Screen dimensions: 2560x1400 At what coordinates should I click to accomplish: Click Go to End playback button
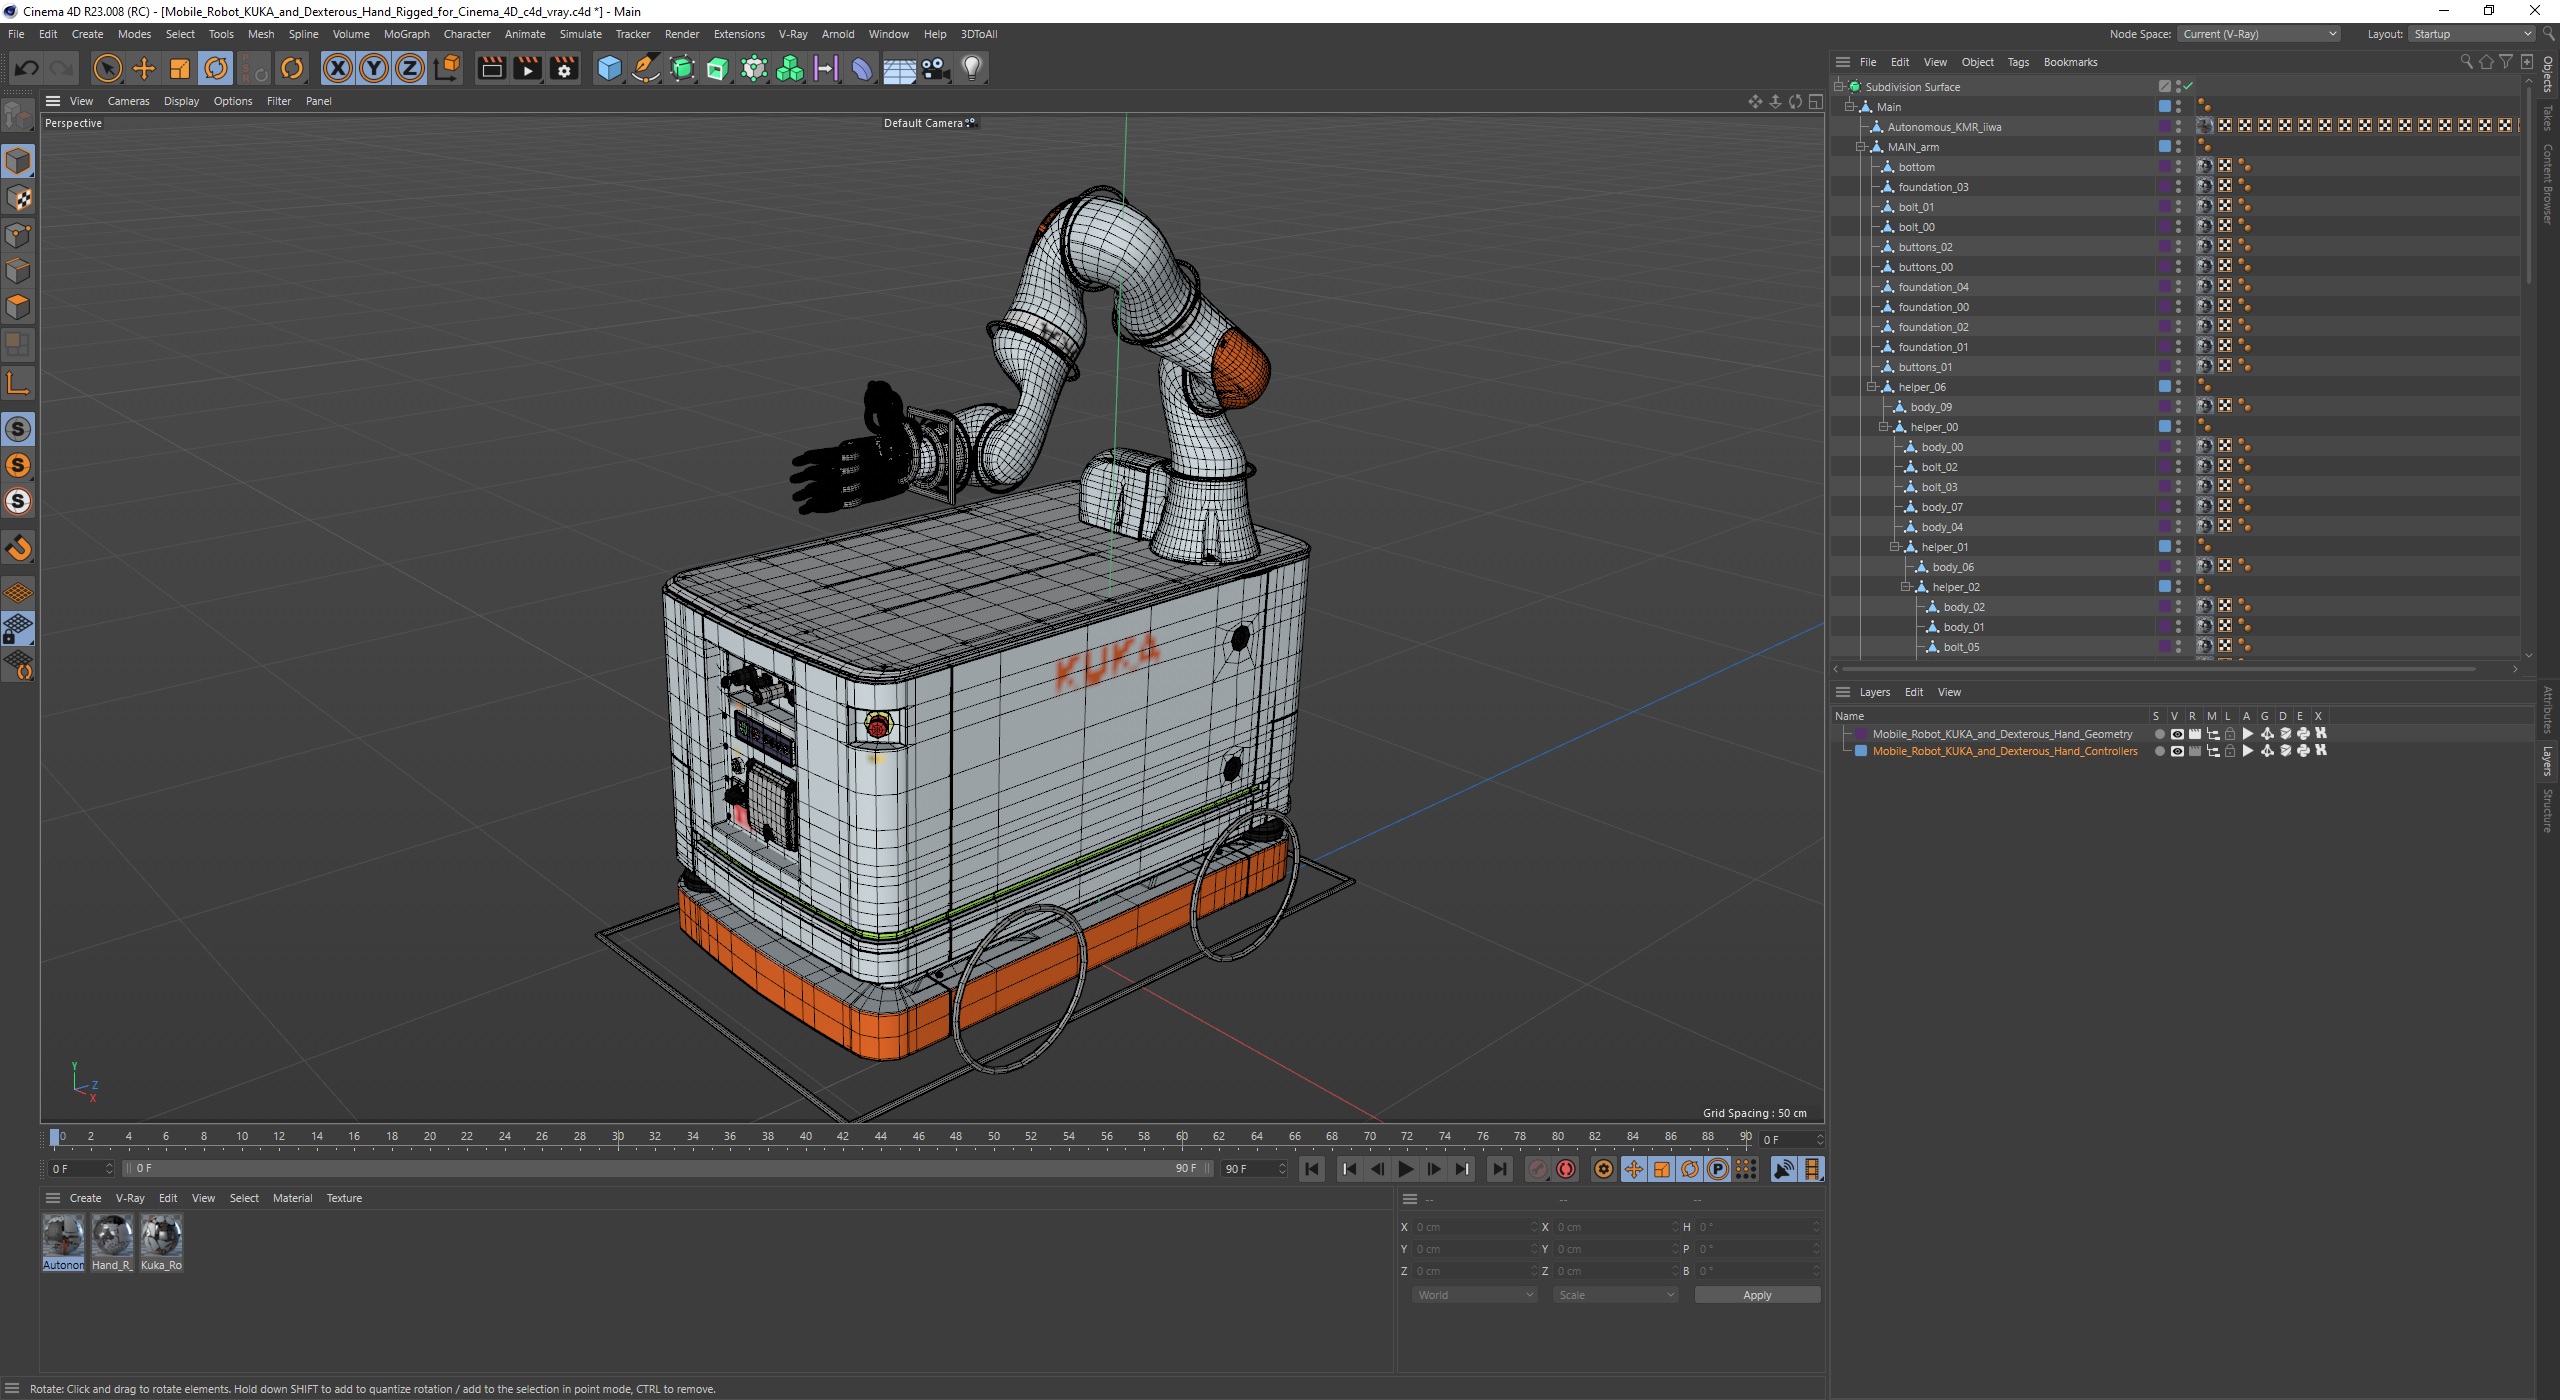(1499, 1169)
